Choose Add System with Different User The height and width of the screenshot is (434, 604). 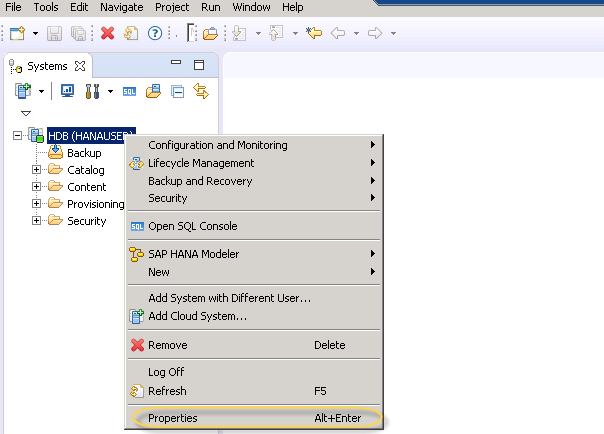coord(254,298)
